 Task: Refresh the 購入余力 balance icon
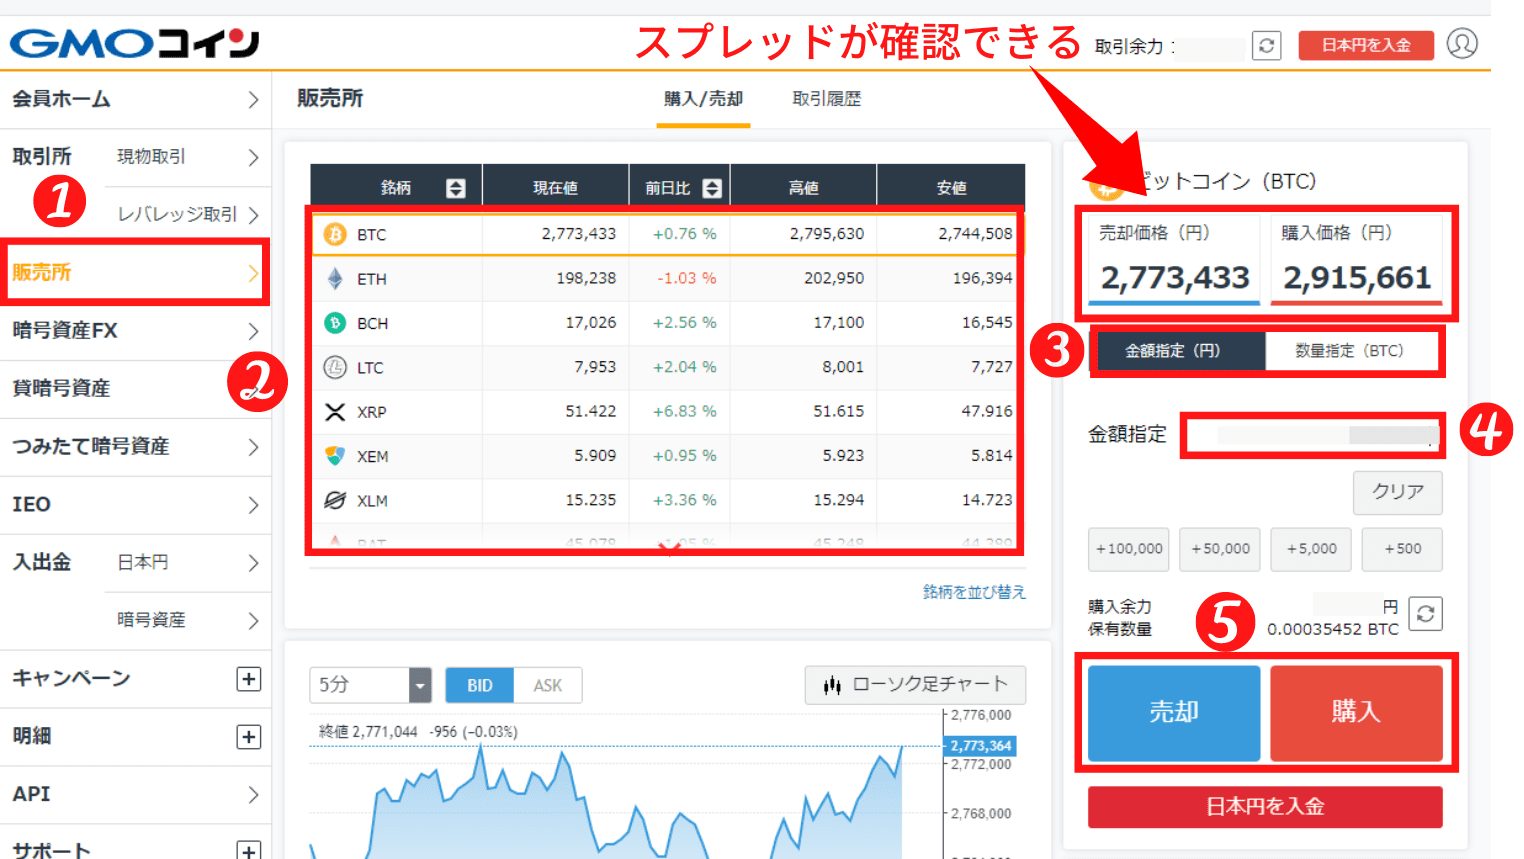point(1425,614)
